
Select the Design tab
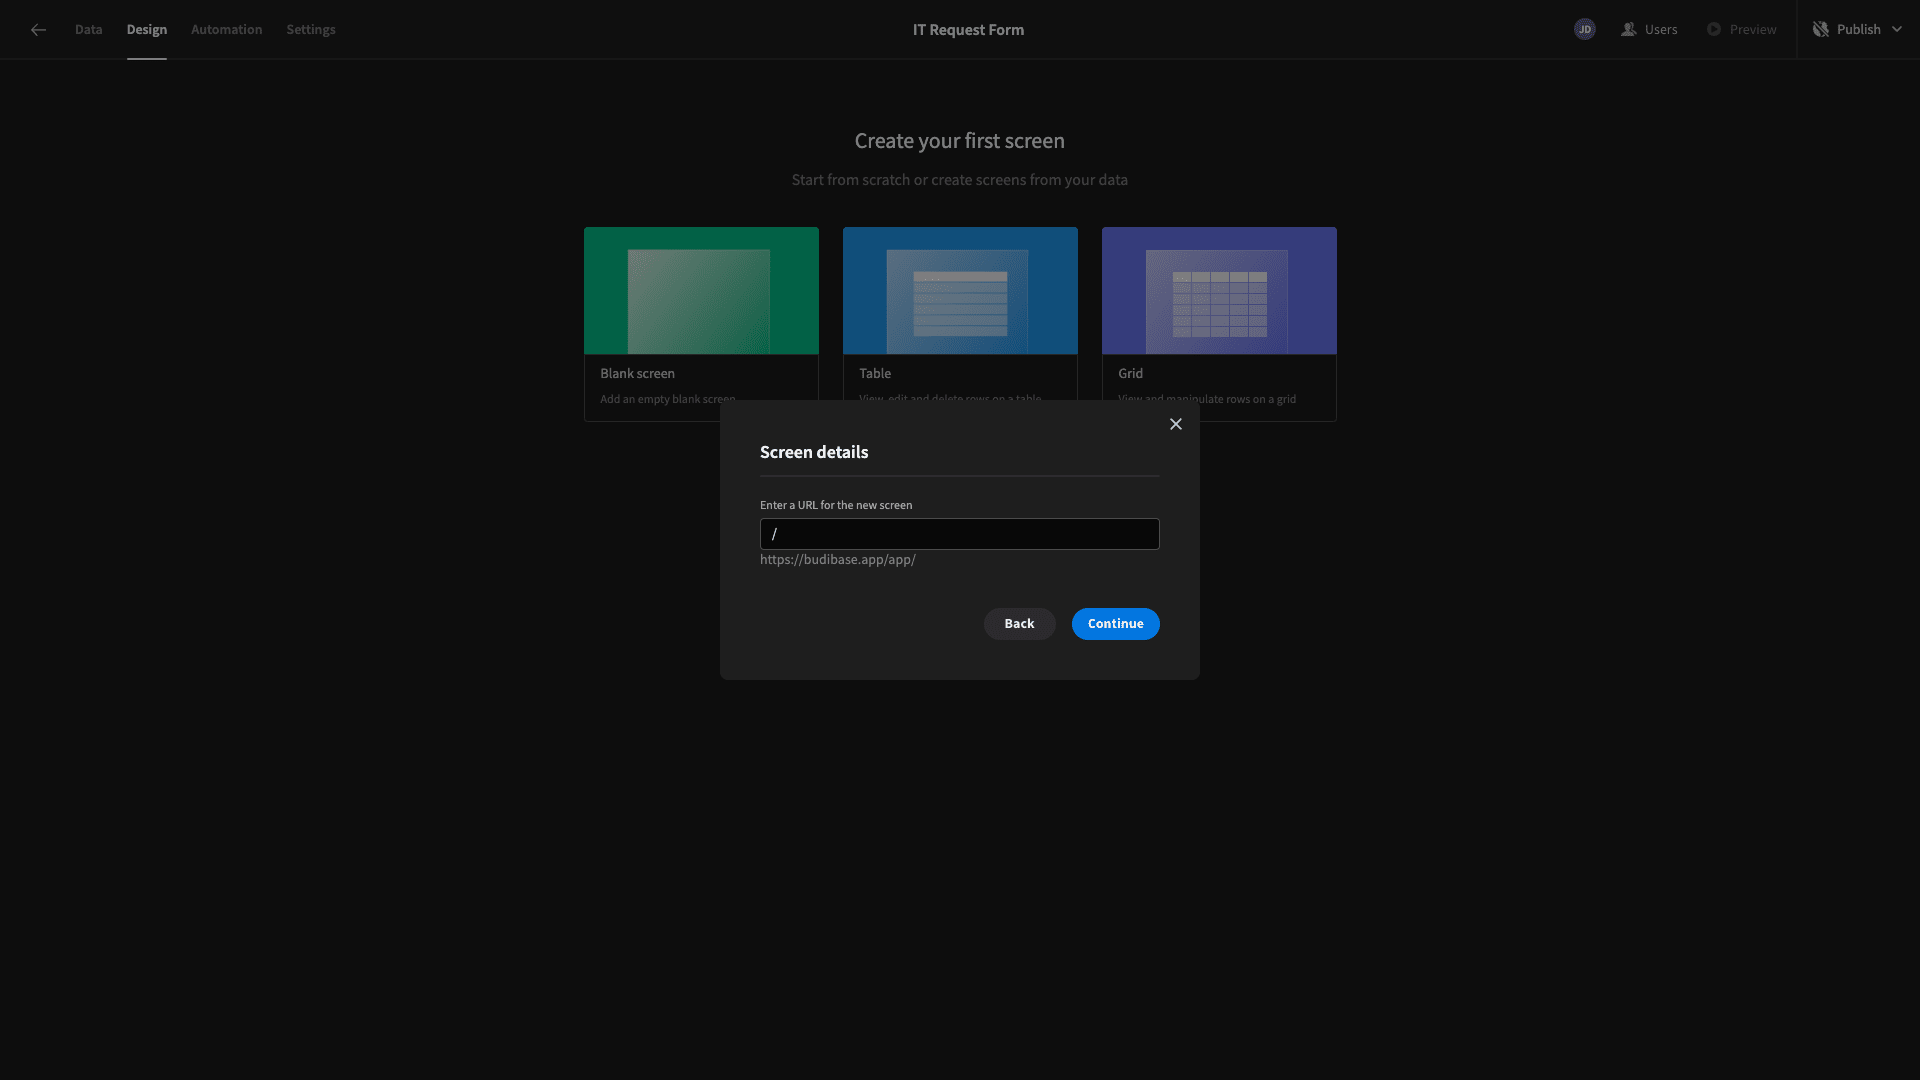147,30
